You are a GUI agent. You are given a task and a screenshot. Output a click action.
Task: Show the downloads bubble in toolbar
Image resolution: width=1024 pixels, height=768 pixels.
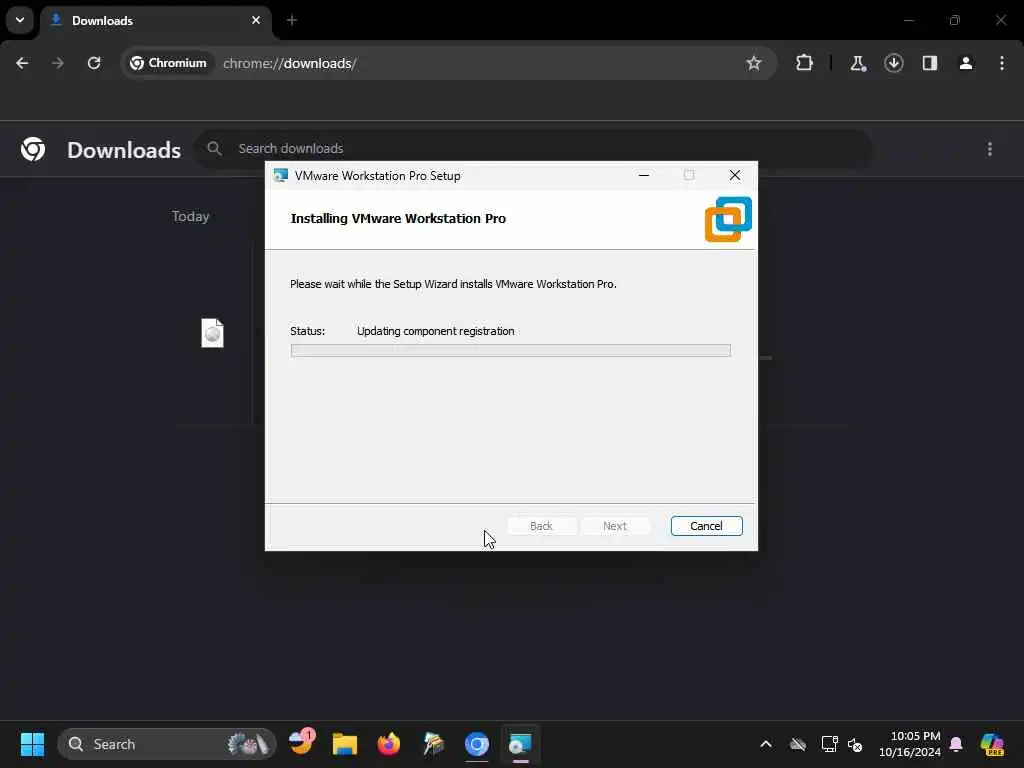pos(893,63)
